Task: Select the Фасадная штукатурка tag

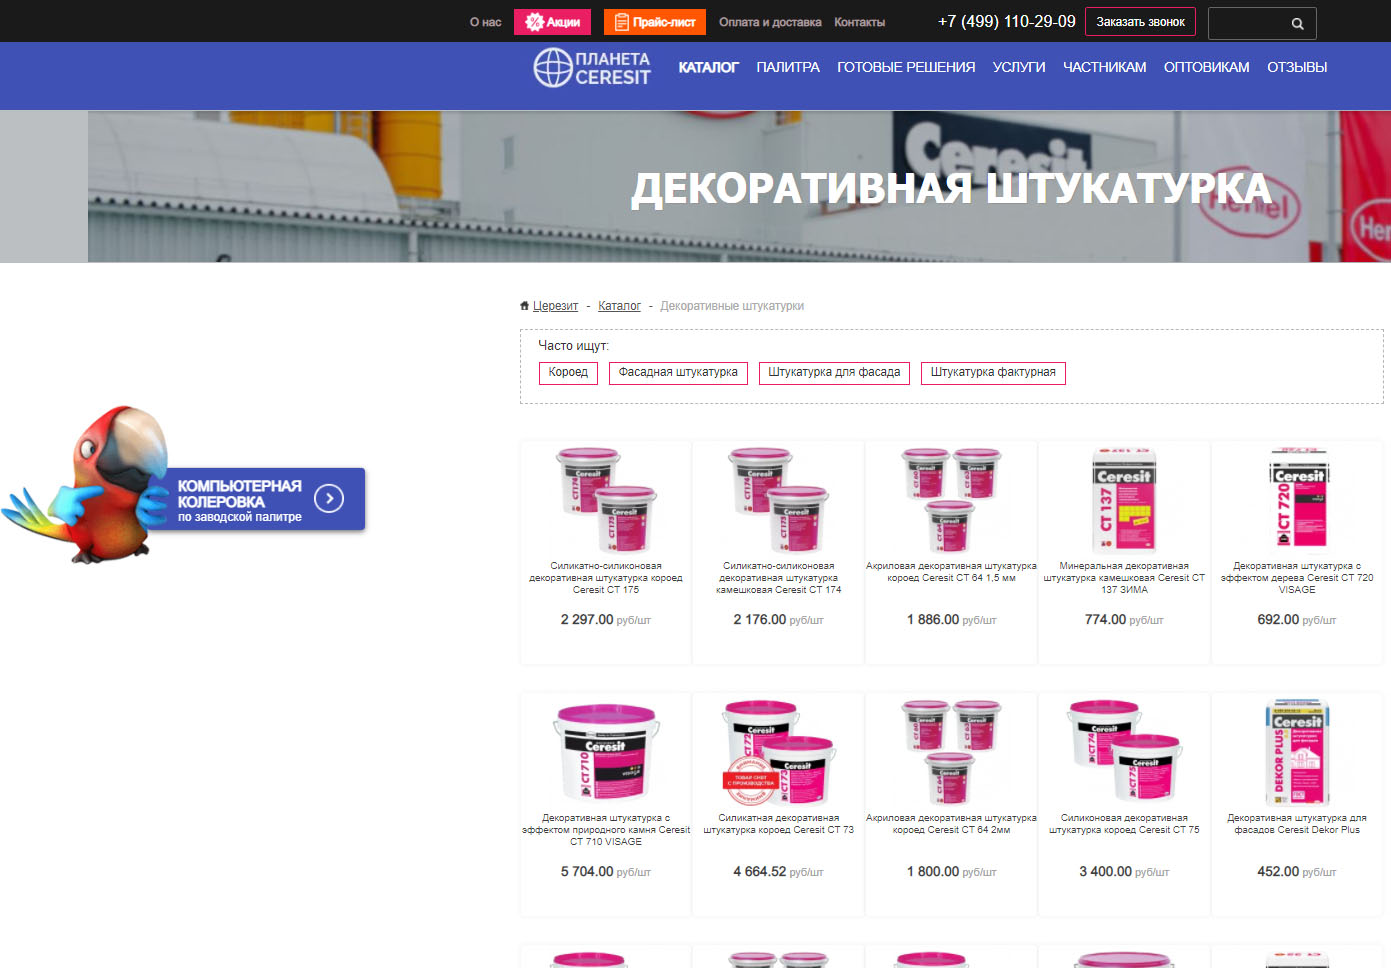Action: coord(678,372)
